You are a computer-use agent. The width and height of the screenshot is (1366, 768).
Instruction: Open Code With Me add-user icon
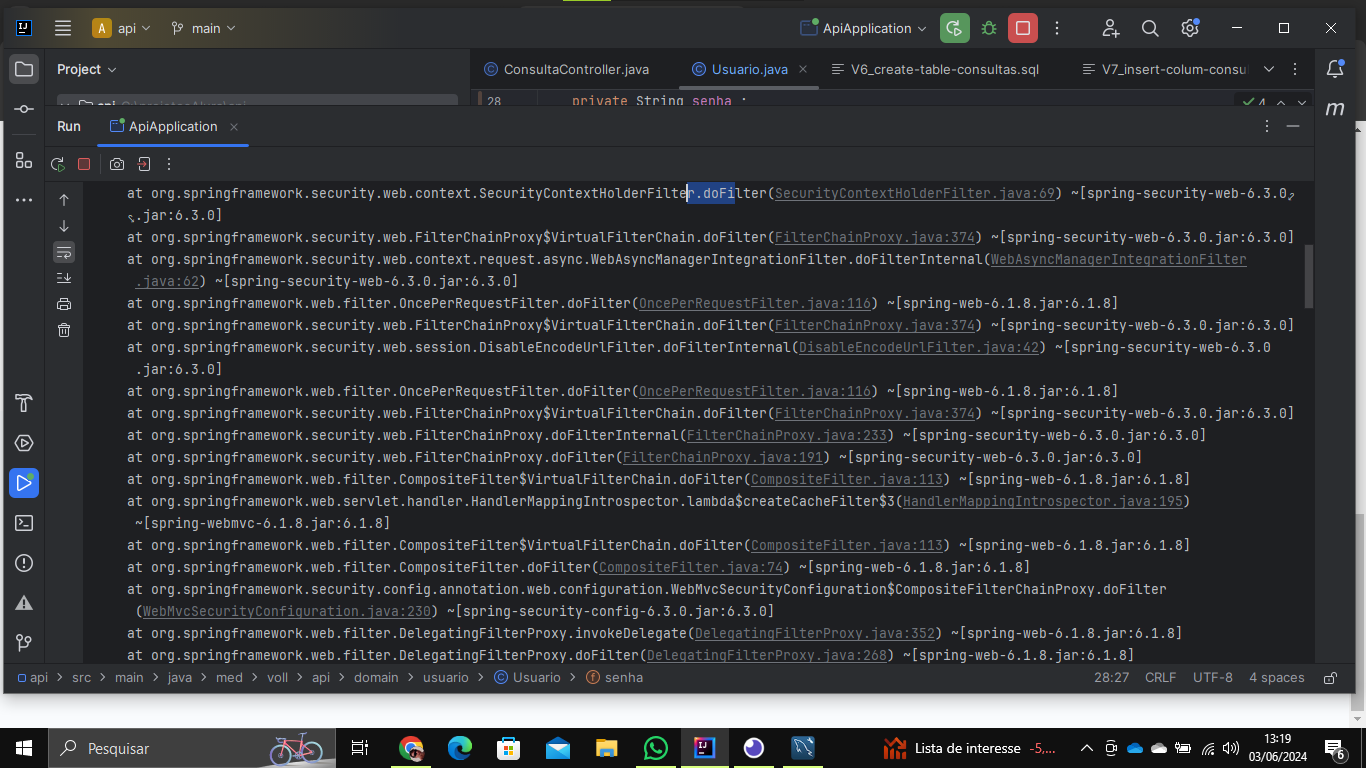click(1110, 28)
